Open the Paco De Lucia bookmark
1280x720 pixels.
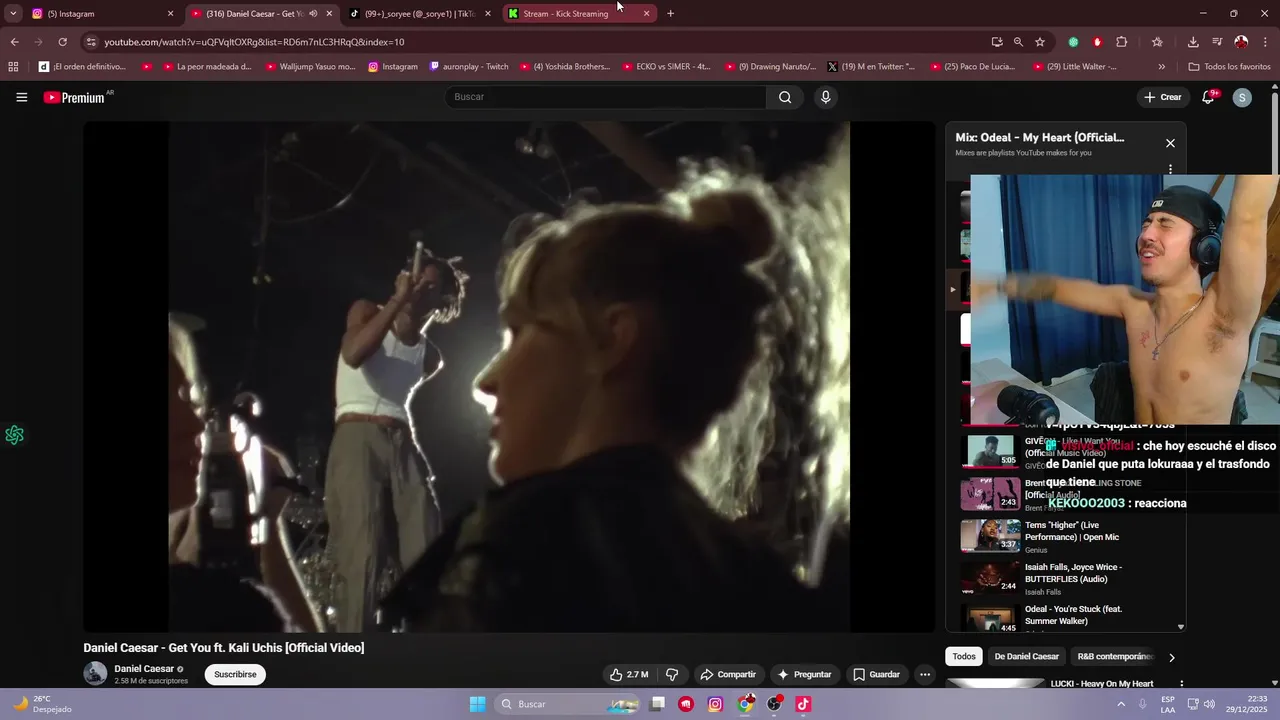point(973,67)
